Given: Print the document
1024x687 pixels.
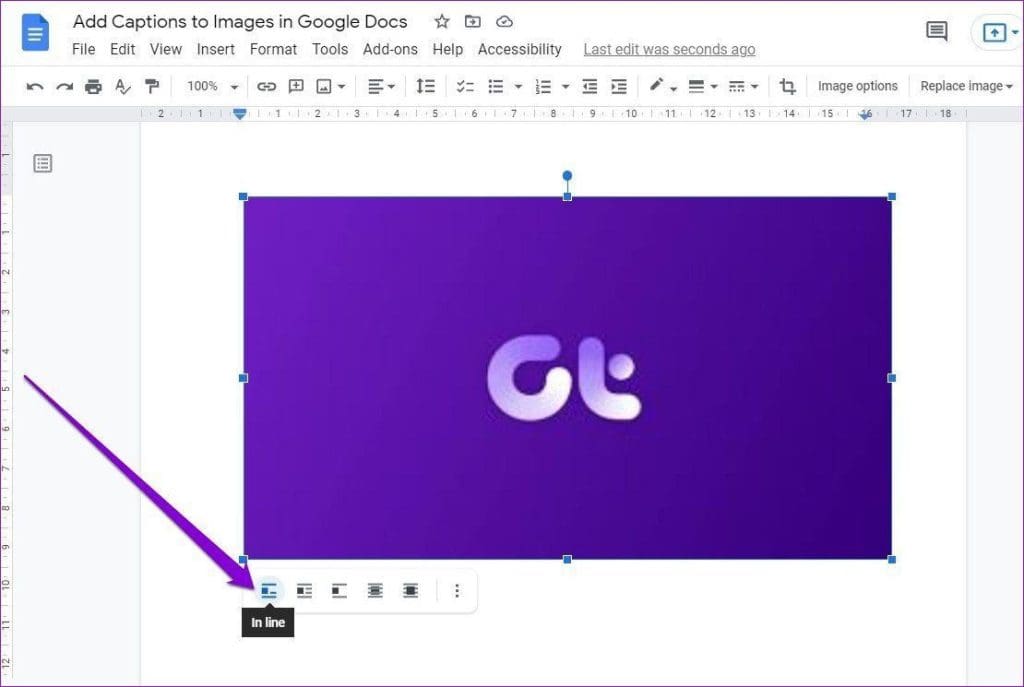Looking at the screenshot, I should (x=93, y=86).
